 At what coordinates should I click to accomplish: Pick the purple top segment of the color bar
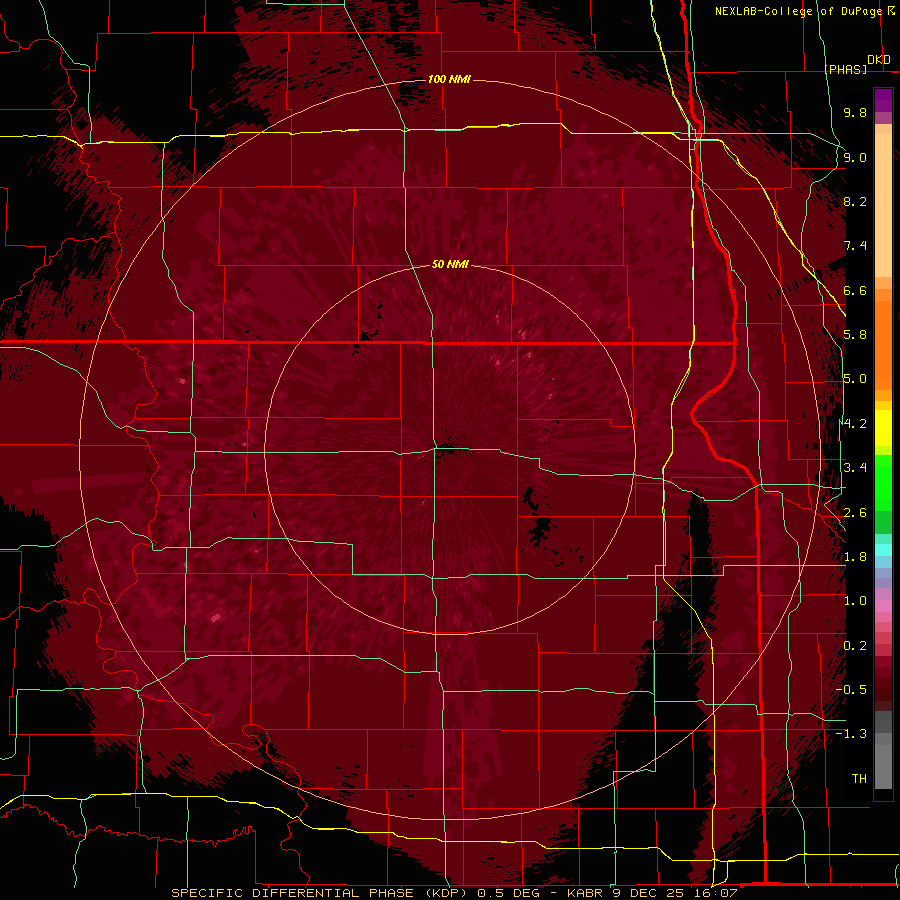[x=883, y=100]
